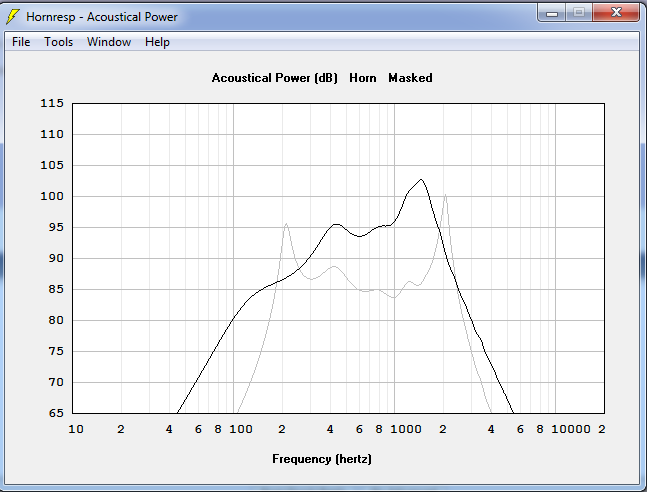Click the 'Hornresp - Acoustical Power' window title
This screenshot has height=492, width=647.
[102, 17]
